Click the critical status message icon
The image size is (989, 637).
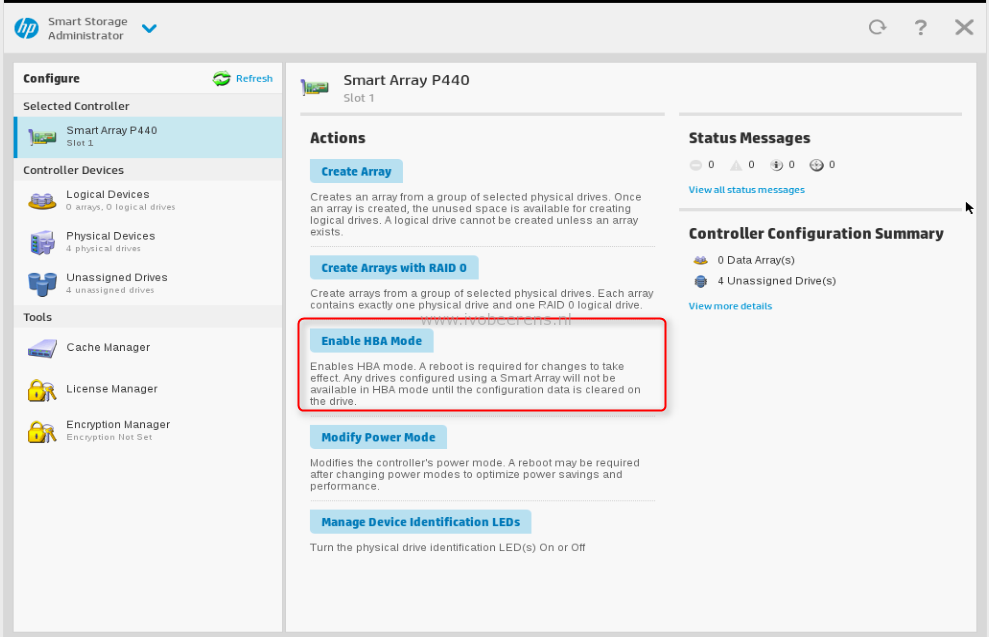(696, 165)
